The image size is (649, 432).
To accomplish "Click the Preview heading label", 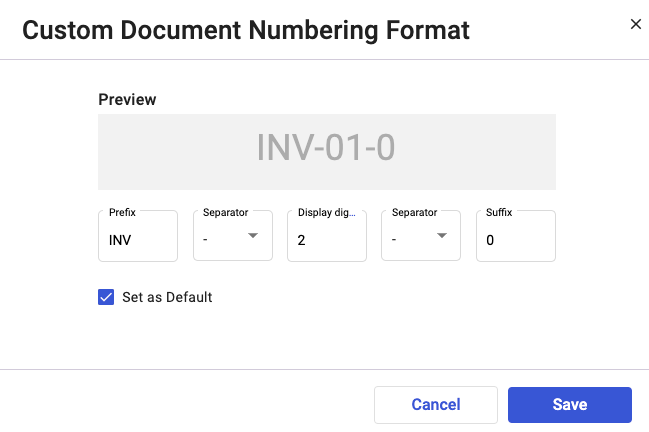I will (x=127, y=100).
